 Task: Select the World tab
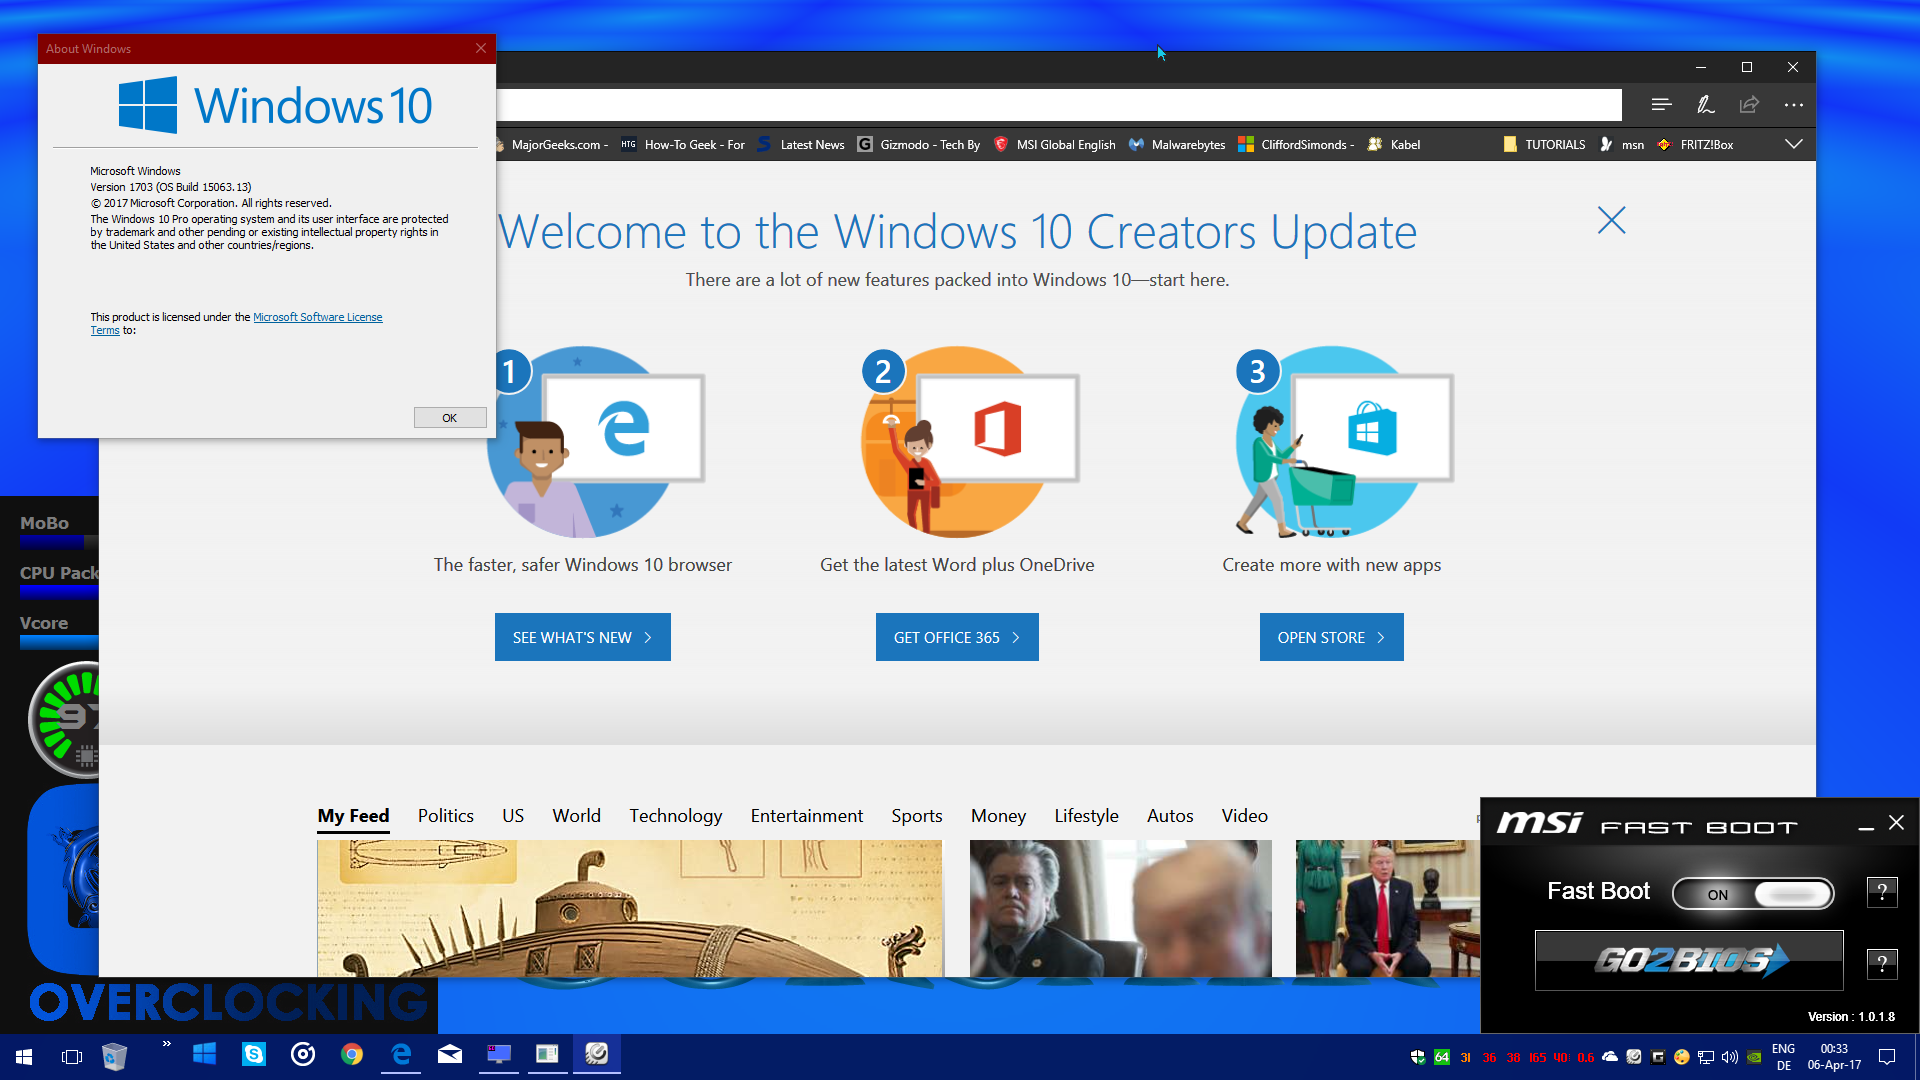click(x=577, y=816)
